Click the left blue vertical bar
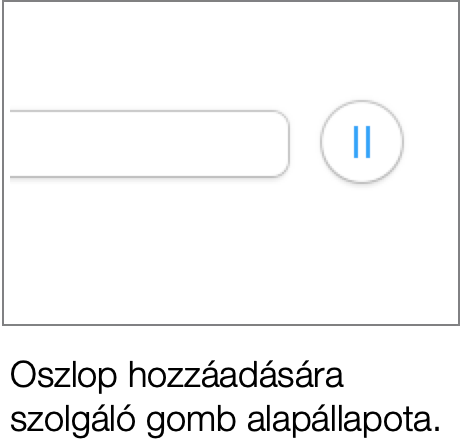 click(x=356, y=142)
